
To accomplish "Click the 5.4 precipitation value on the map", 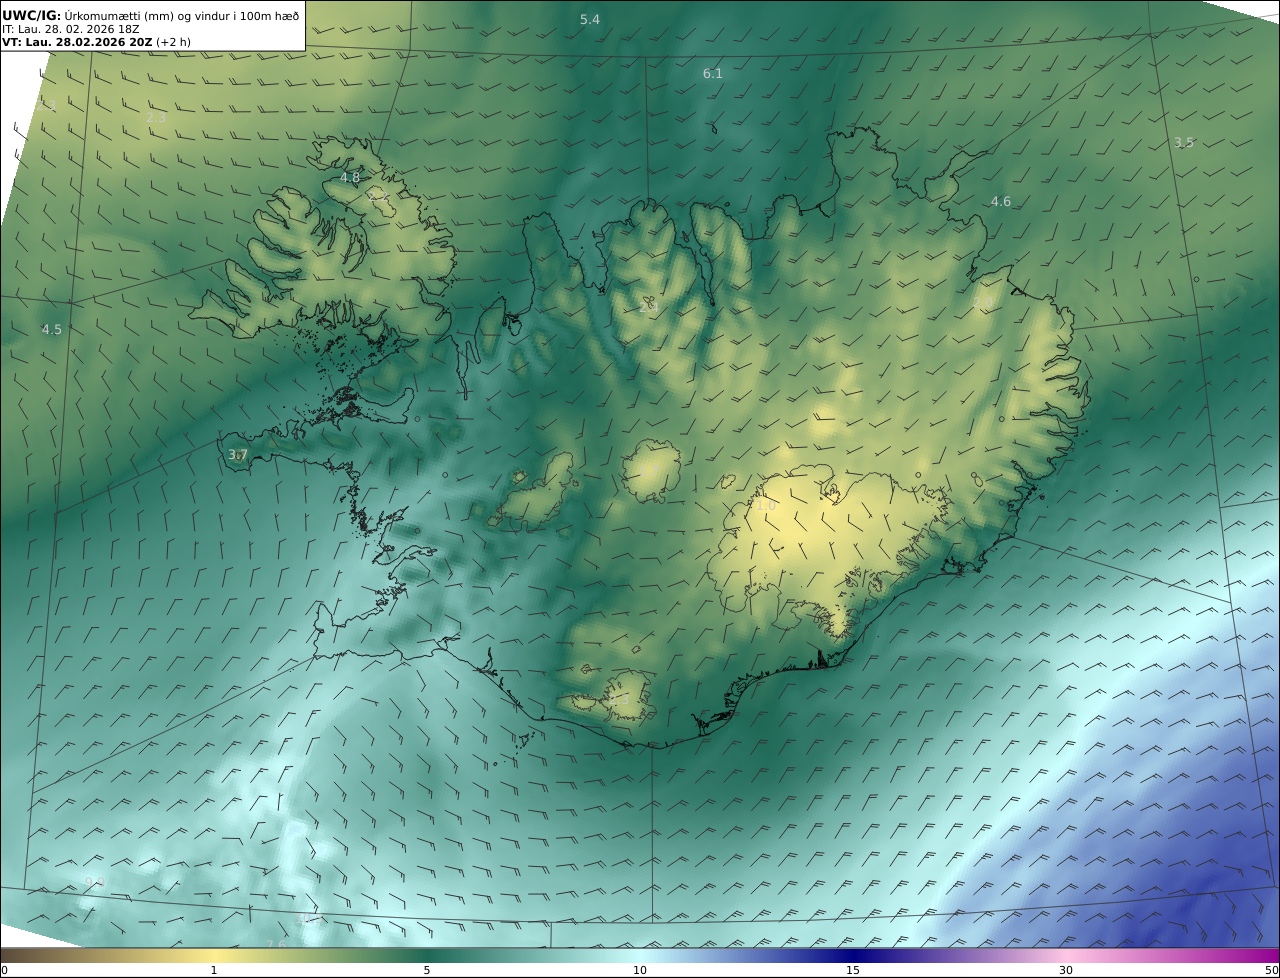I will click(590, 19).
